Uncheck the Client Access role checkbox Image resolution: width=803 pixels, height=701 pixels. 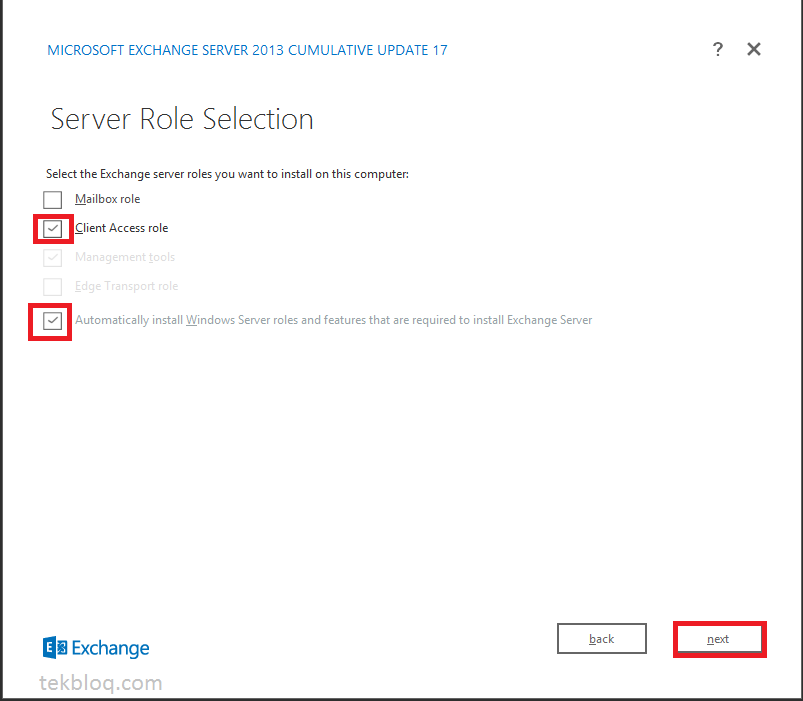click(x=52, y=228)
